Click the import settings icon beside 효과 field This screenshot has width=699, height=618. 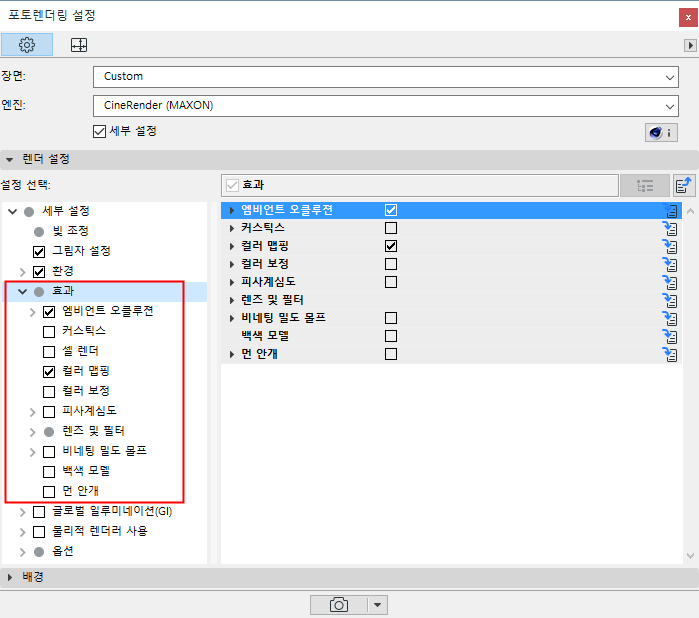coord(684,185)
